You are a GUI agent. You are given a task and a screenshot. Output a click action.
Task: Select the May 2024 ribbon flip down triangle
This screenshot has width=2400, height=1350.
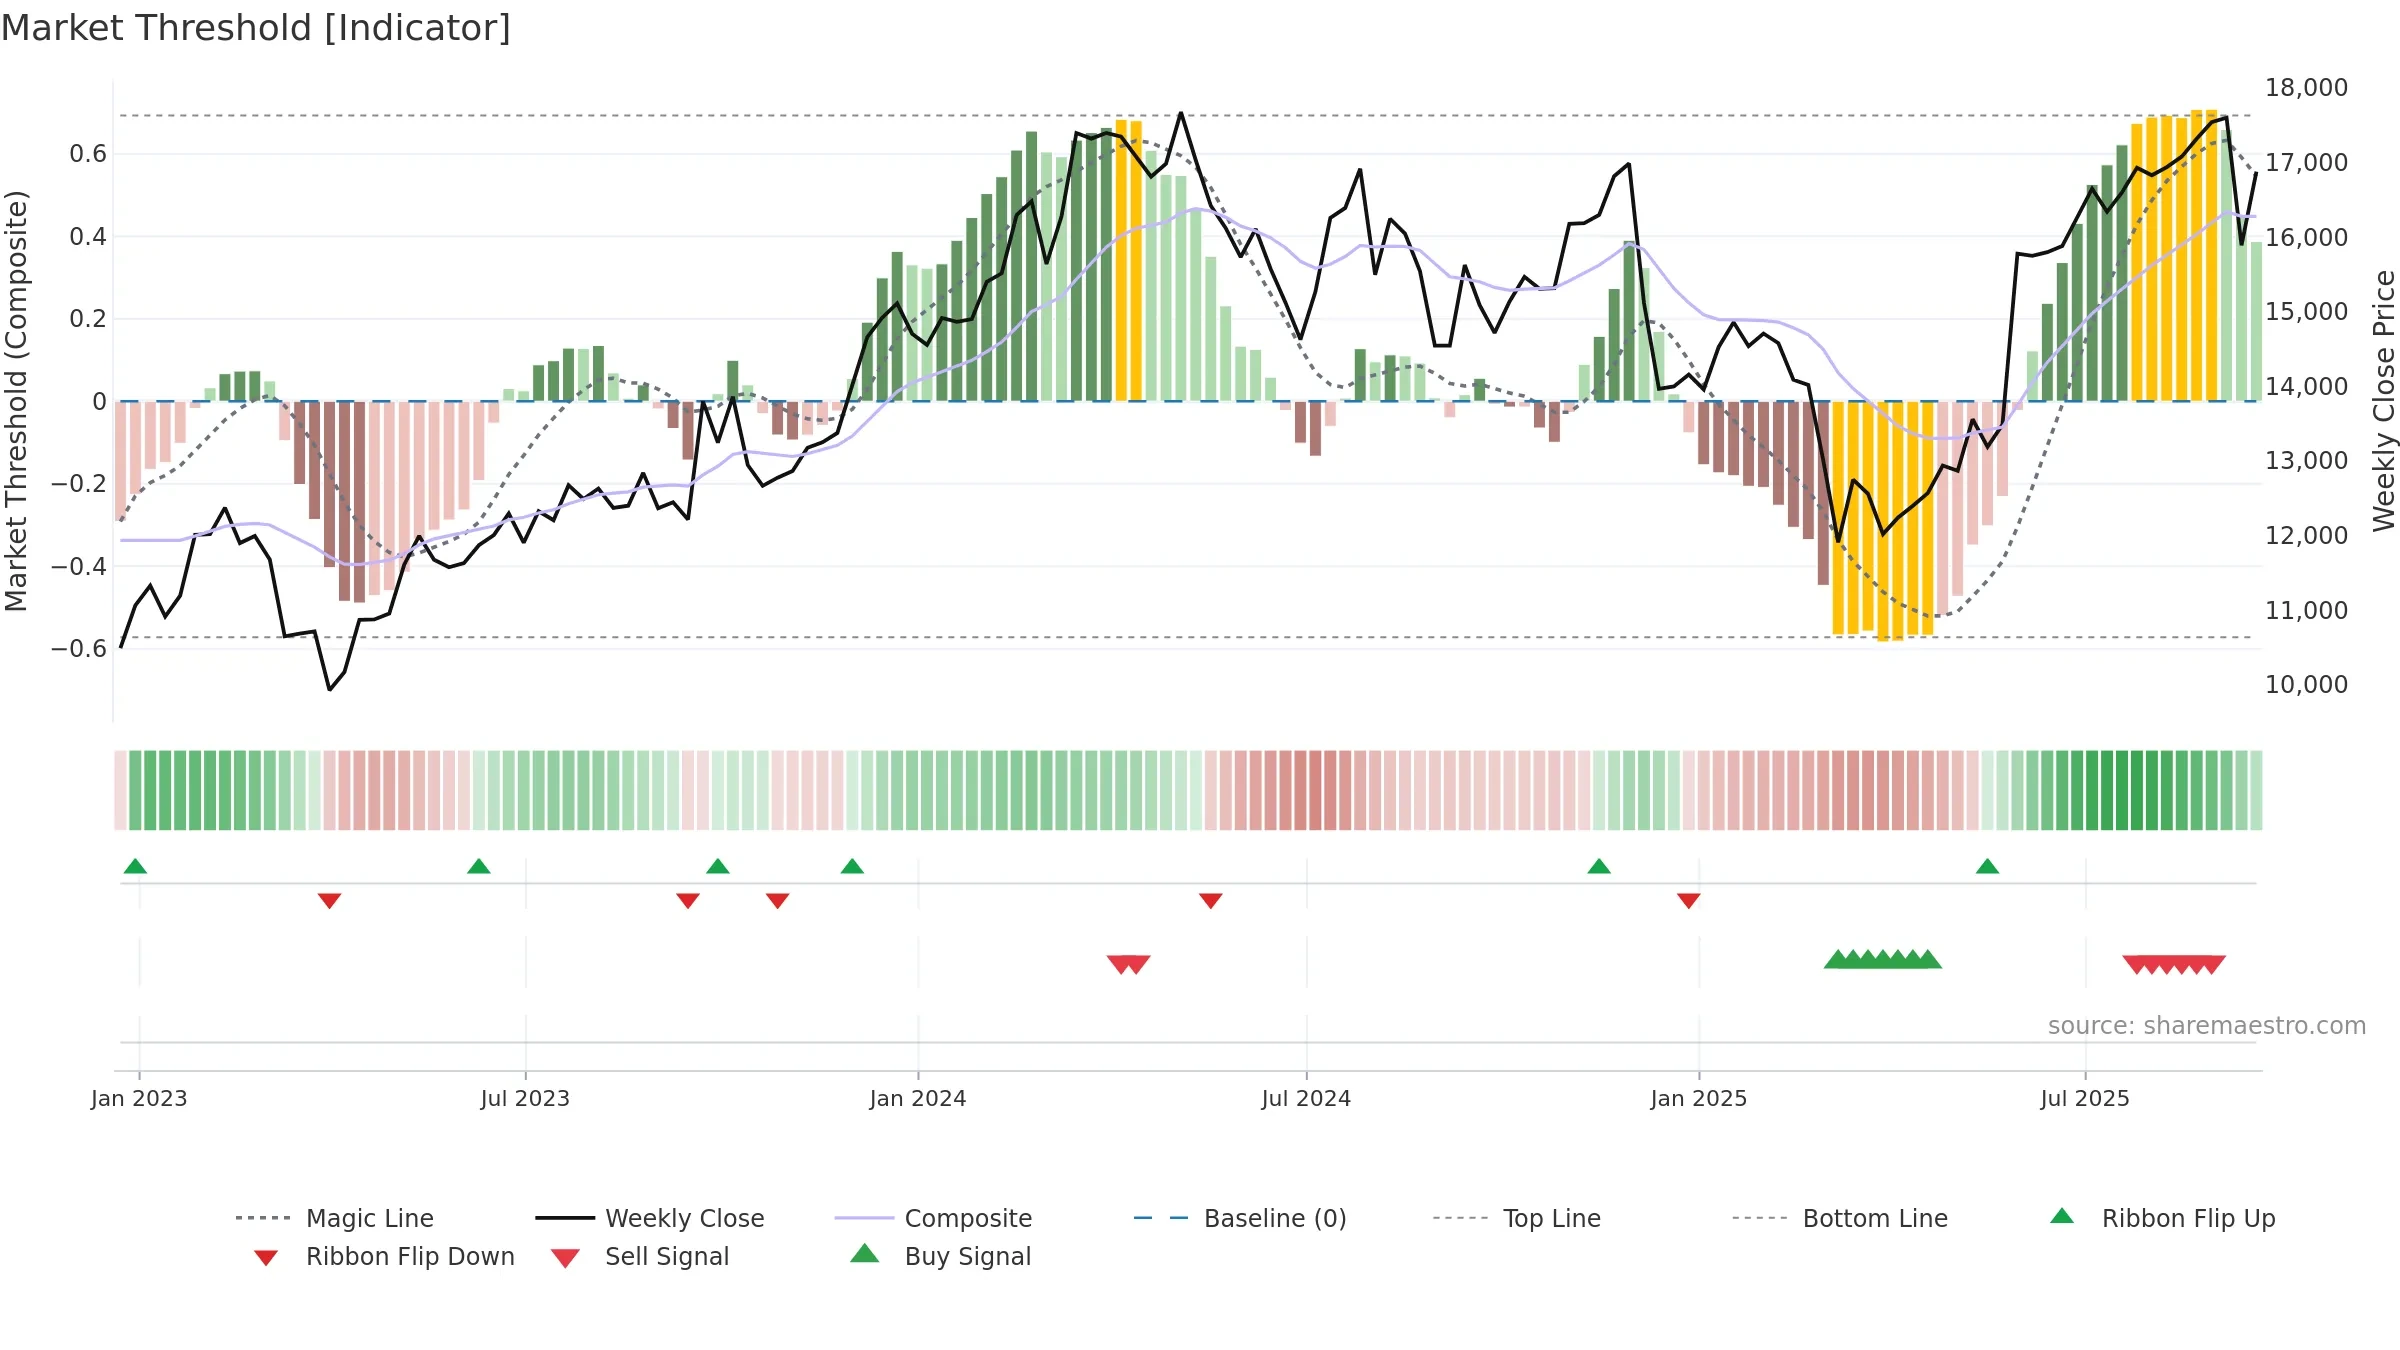tap(1211, 901)
